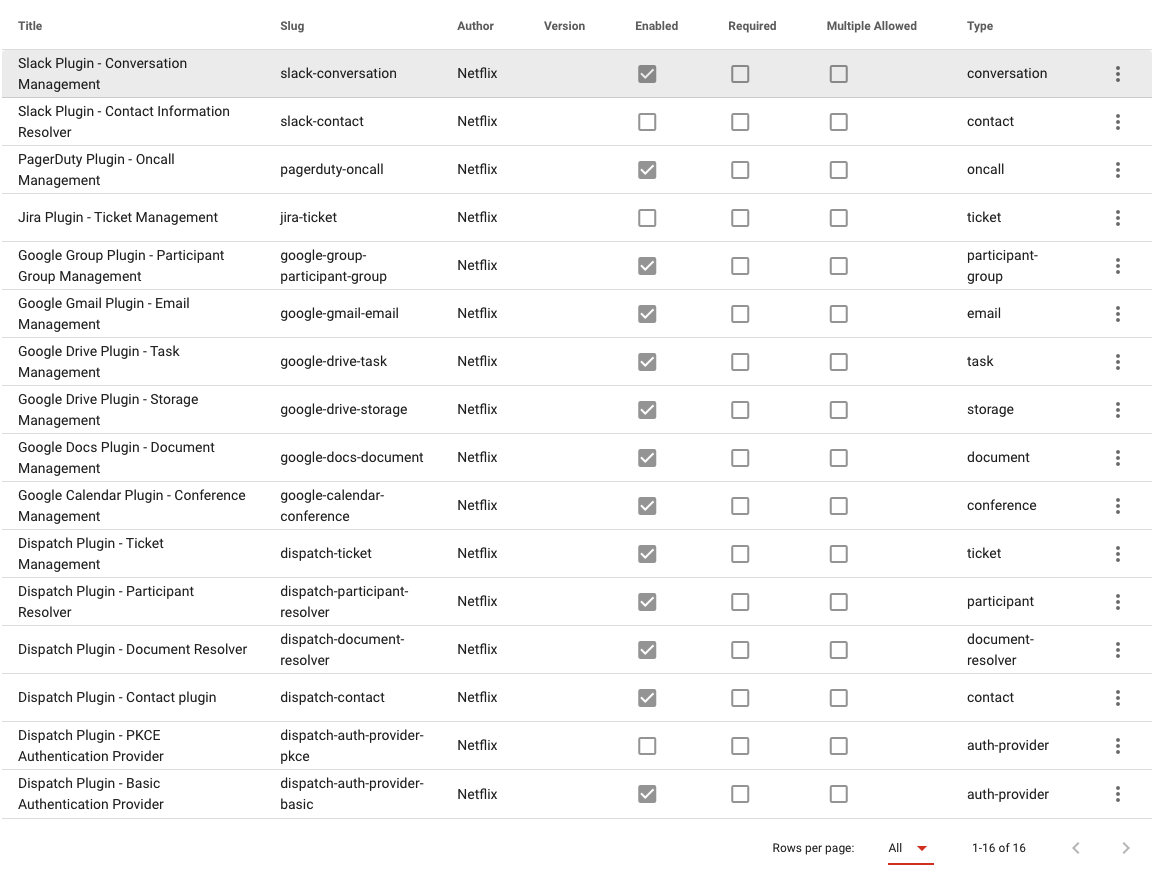Screen dimensions: 1163x874
Task: Allow multiple instances of Jira Ticket plugin
Action: tap(838, 217)
